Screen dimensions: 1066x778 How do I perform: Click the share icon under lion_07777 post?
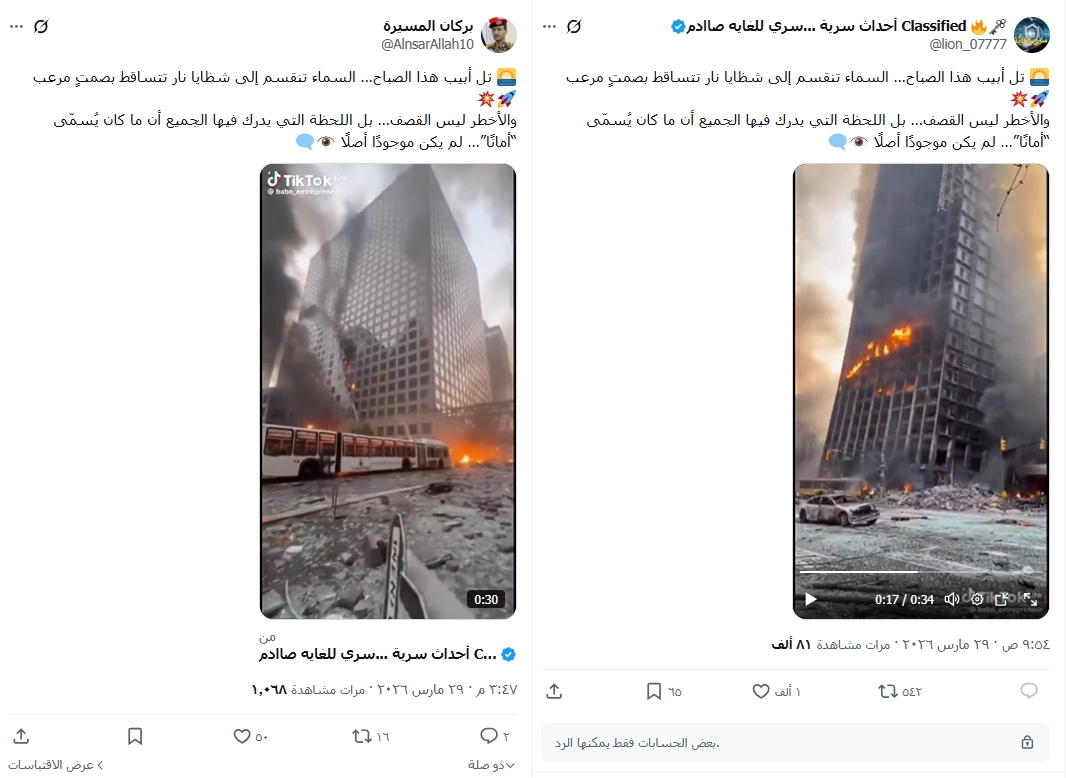pyautogui.click(x=554, y=692)
